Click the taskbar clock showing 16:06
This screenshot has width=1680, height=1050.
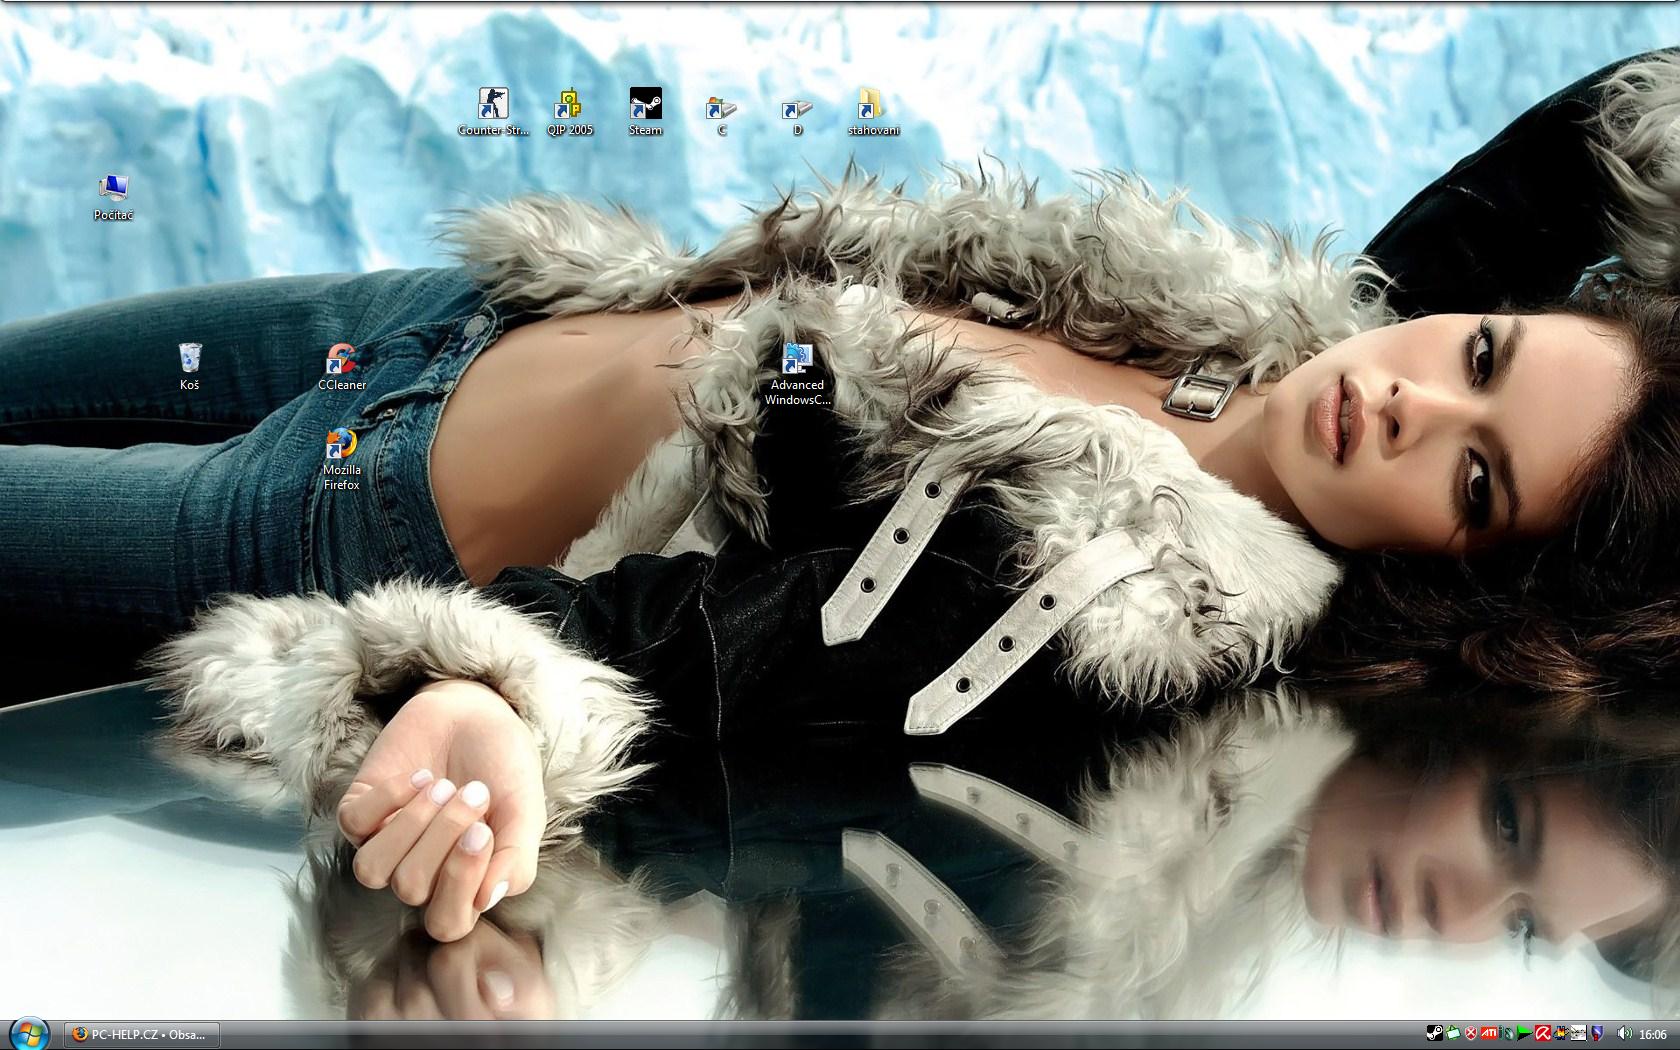point(1653,1035)
